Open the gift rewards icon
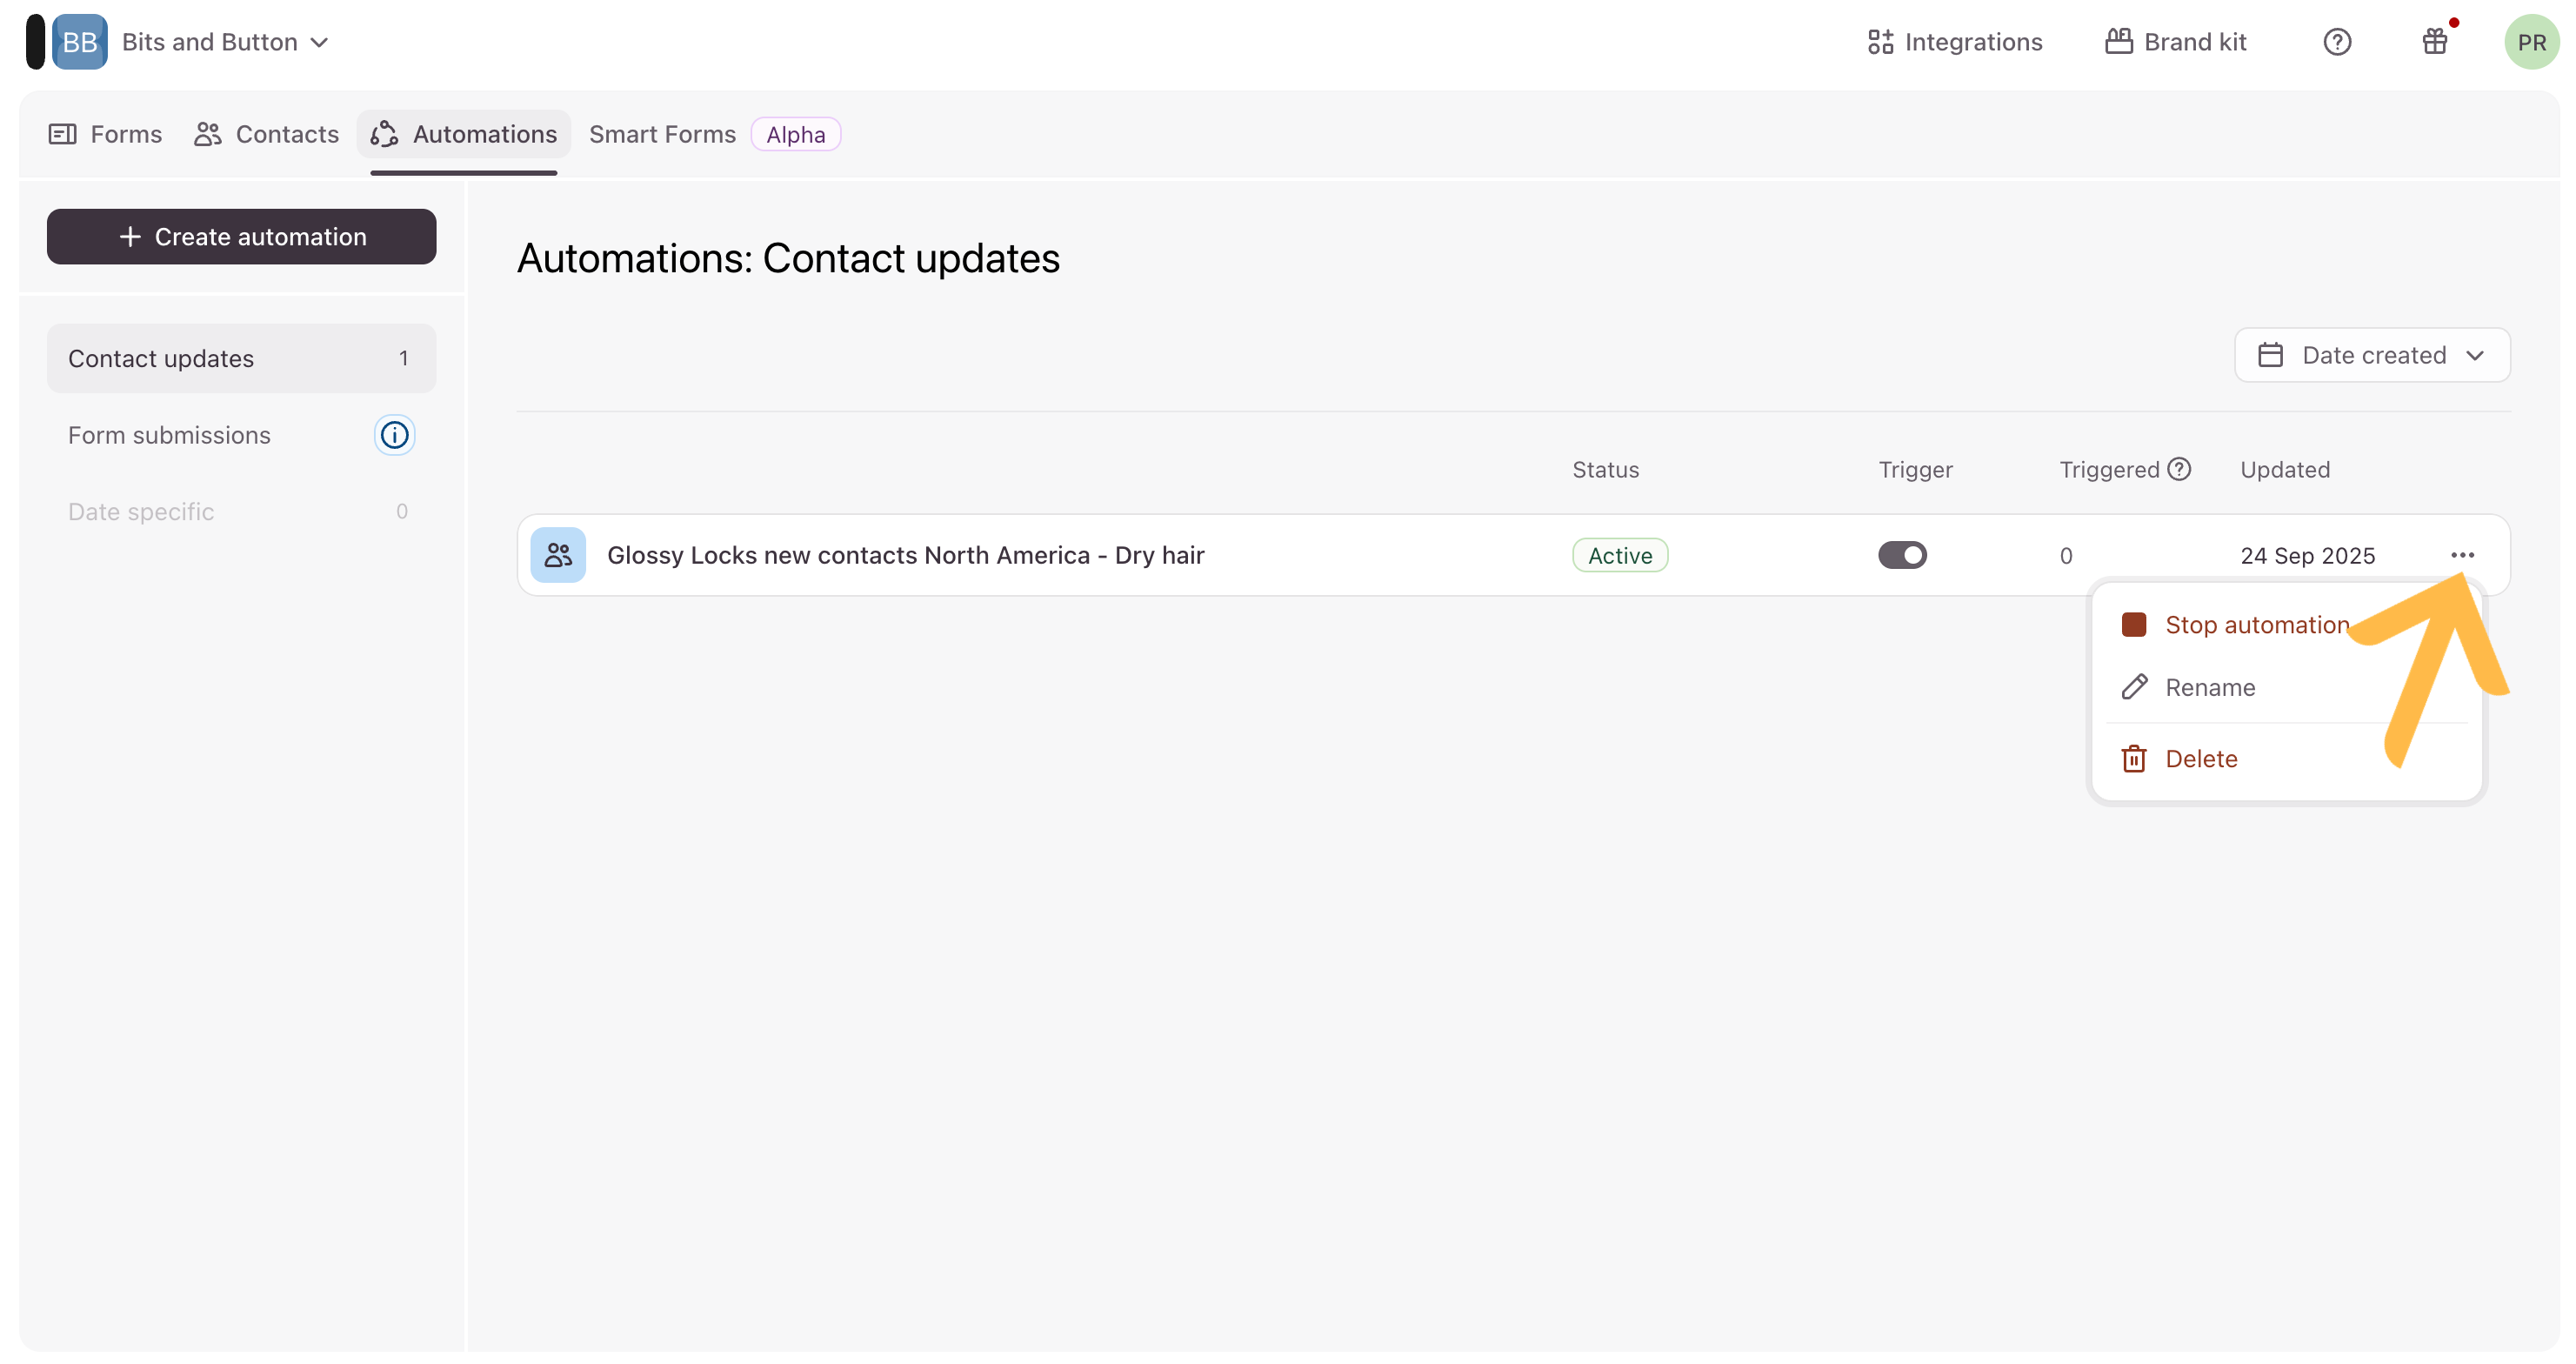This screenshot has width=2576, height=1364. [x=2434, y=42]
